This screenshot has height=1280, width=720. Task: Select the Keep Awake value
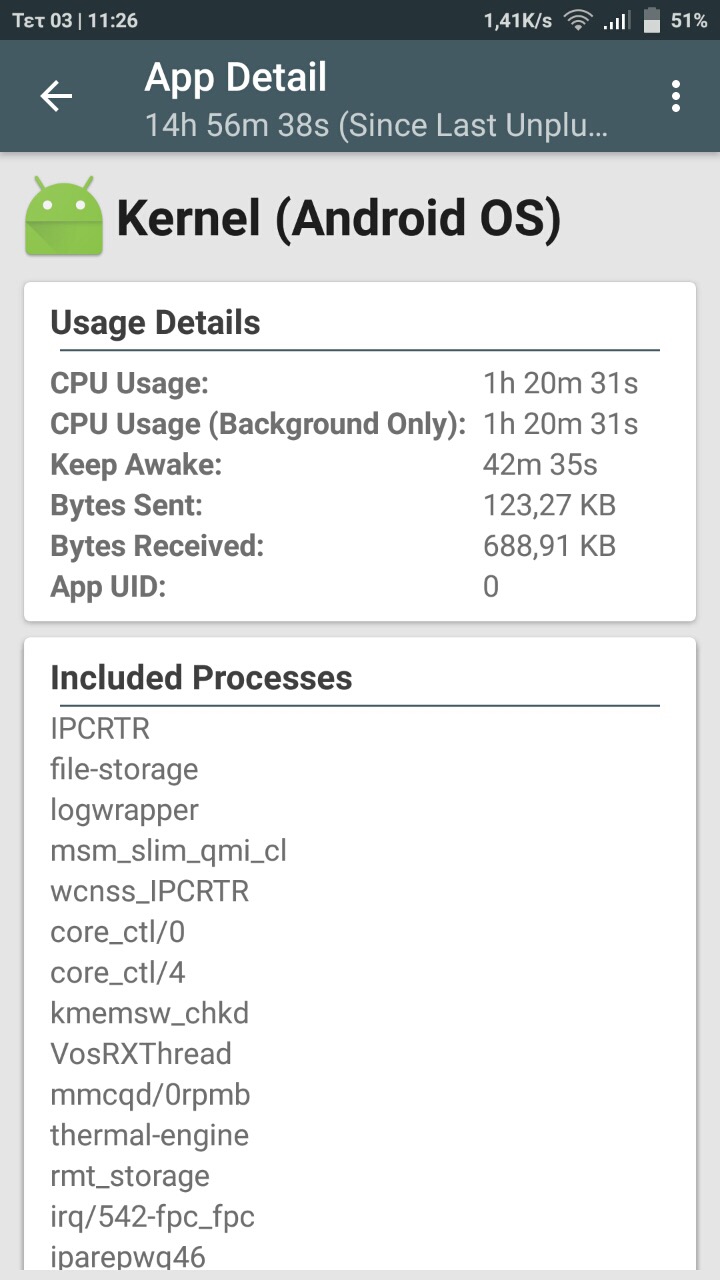540,465
